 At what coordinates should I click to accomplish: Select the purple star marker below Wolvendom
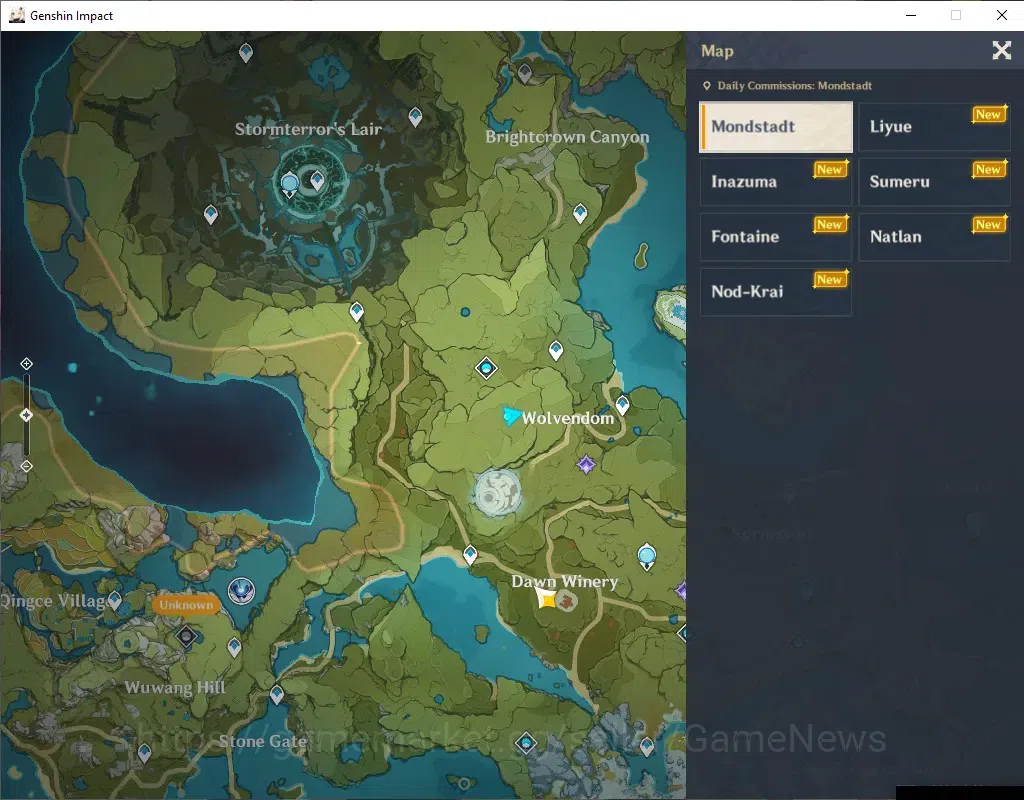586,464
